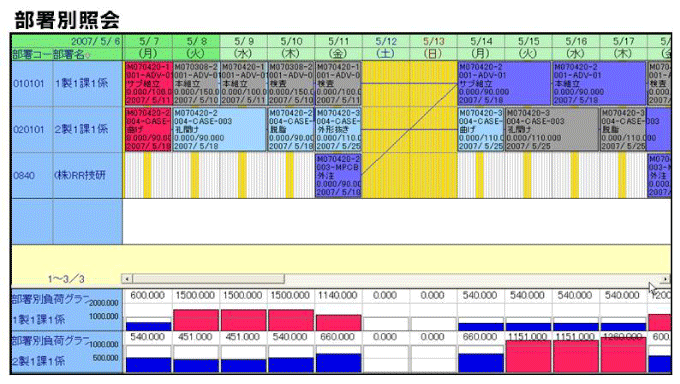Click light blue 曲げ task on 5/14
This screenshot has height=384, width=680.
coord(481,129)
